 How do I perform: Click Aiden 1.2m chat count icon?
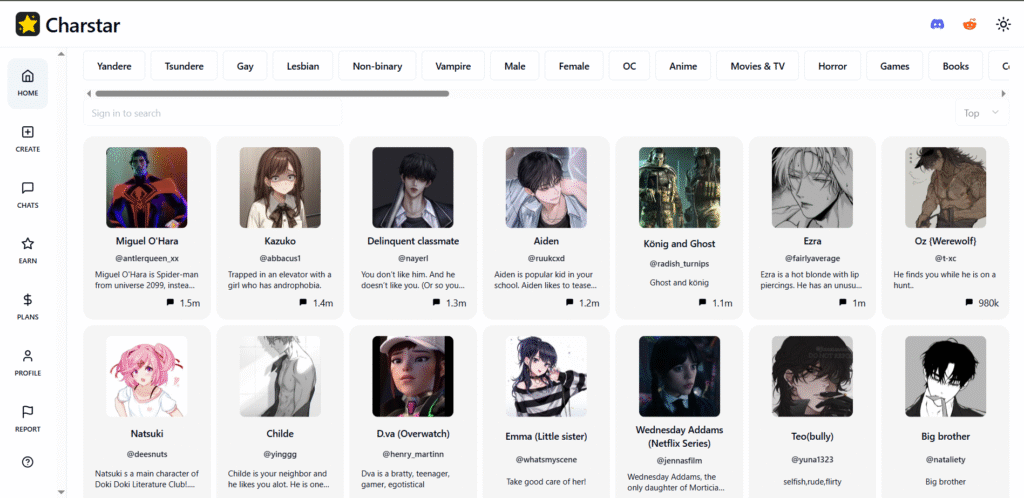(569, 303)
